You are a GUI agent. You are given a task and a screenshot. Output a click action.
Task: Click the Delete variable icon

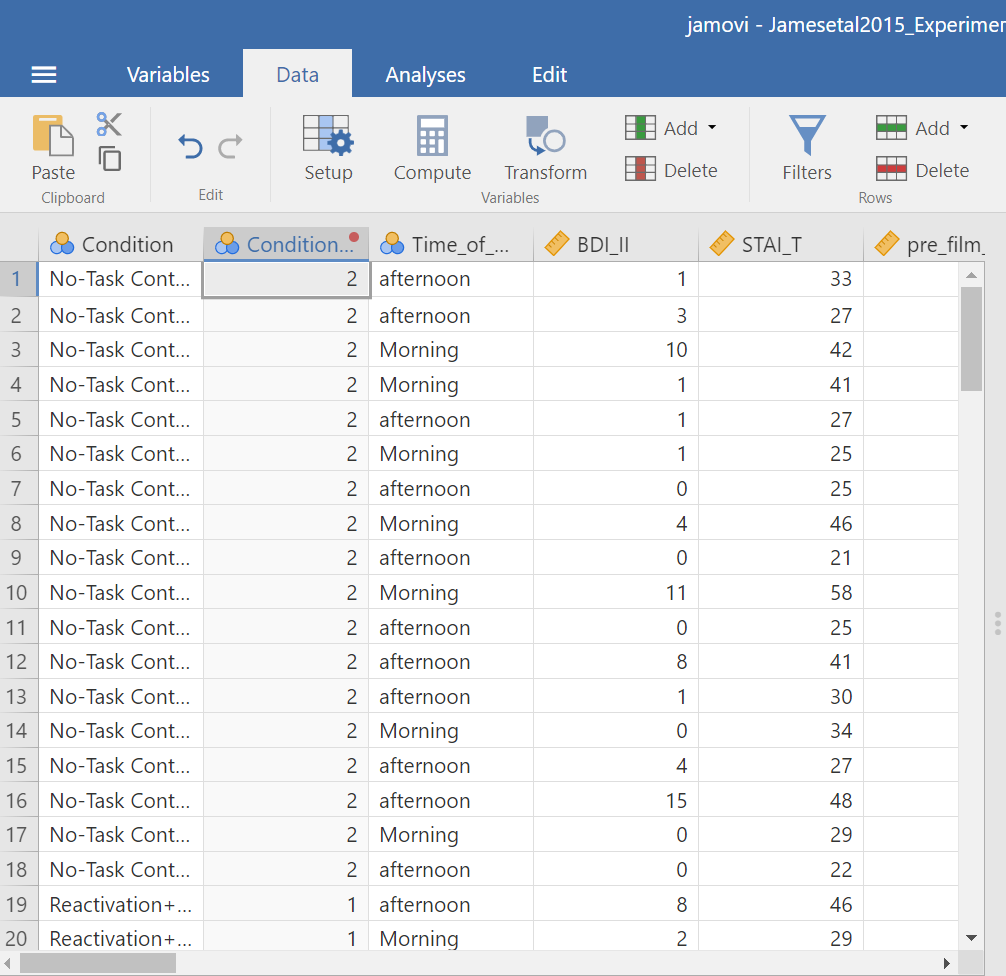click(x=640, y=169)
